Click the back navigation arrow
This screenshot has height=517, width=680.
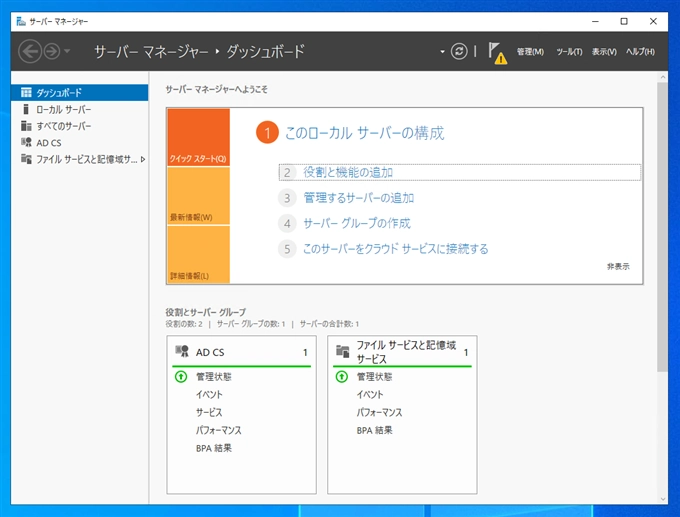30,52
